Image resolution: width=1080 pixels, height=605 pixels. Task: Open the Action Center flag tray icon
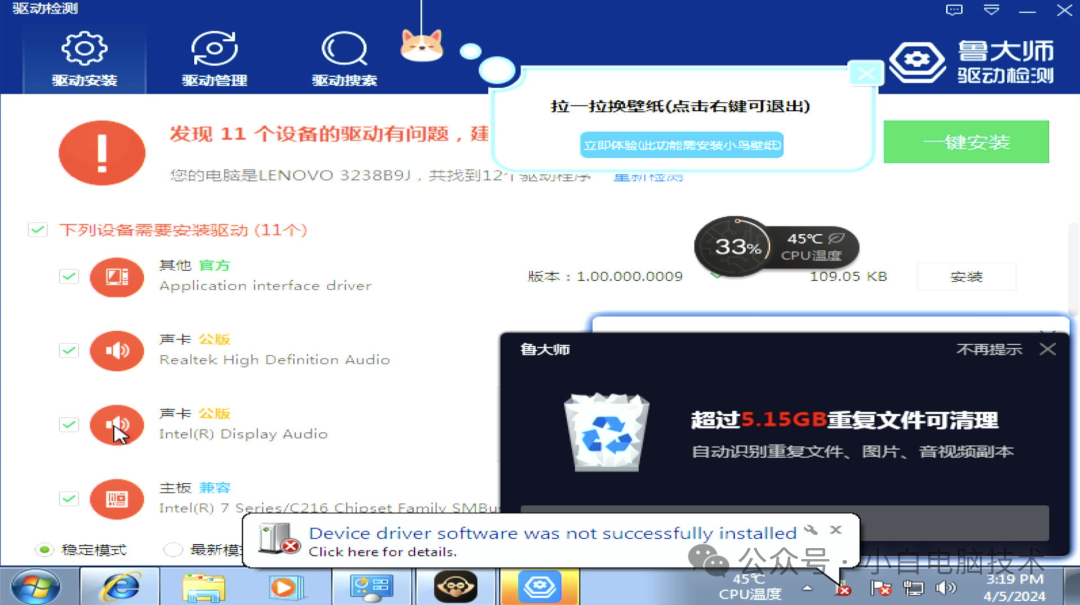[880, 588]
